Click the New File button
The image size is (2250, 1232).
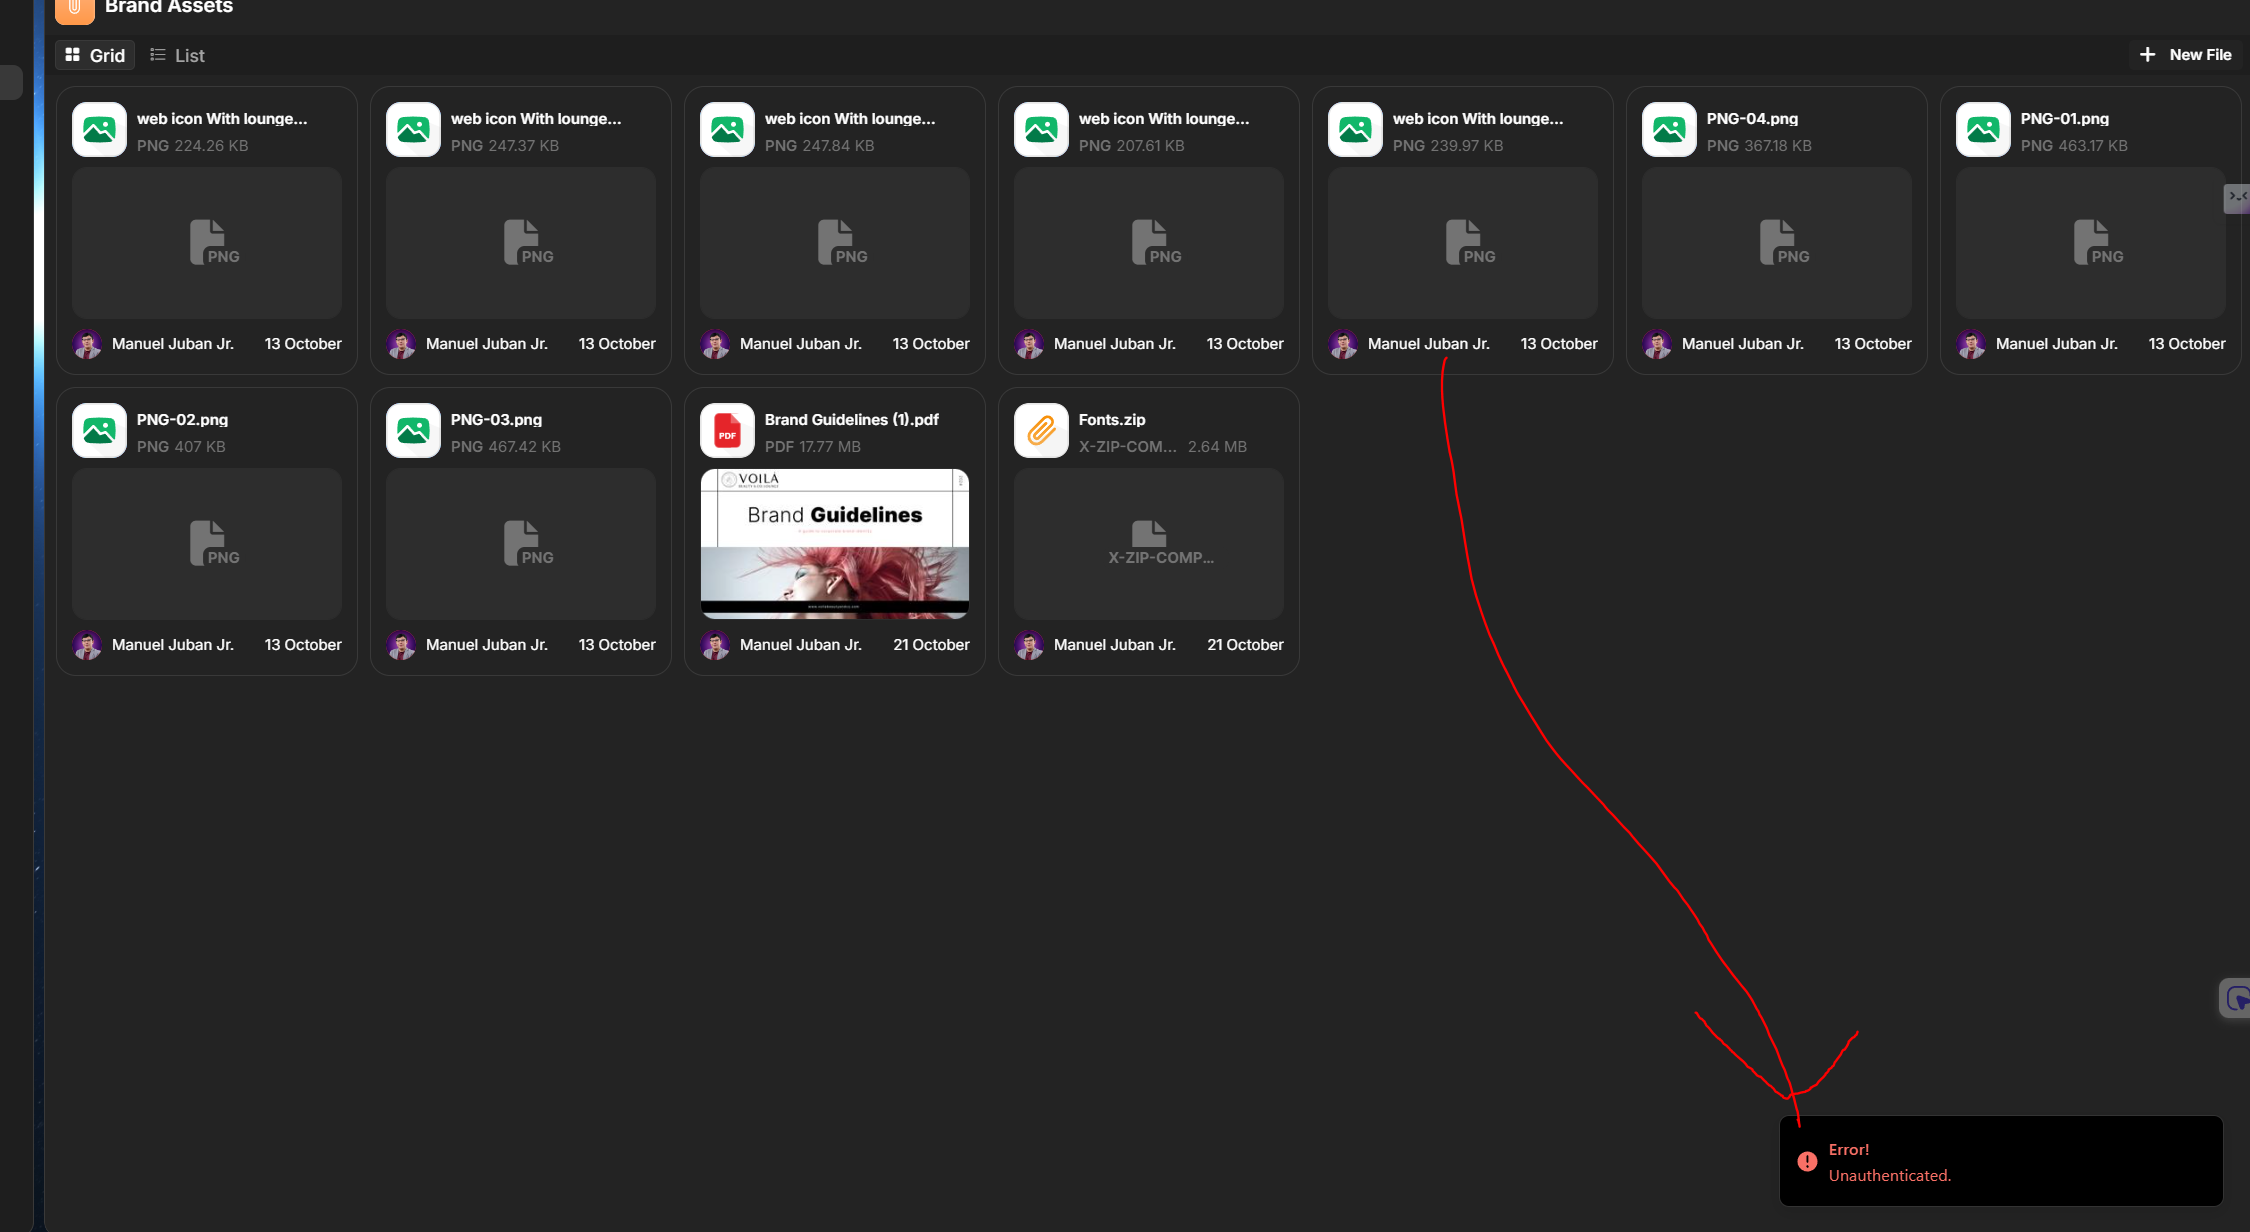[2185, 55]
